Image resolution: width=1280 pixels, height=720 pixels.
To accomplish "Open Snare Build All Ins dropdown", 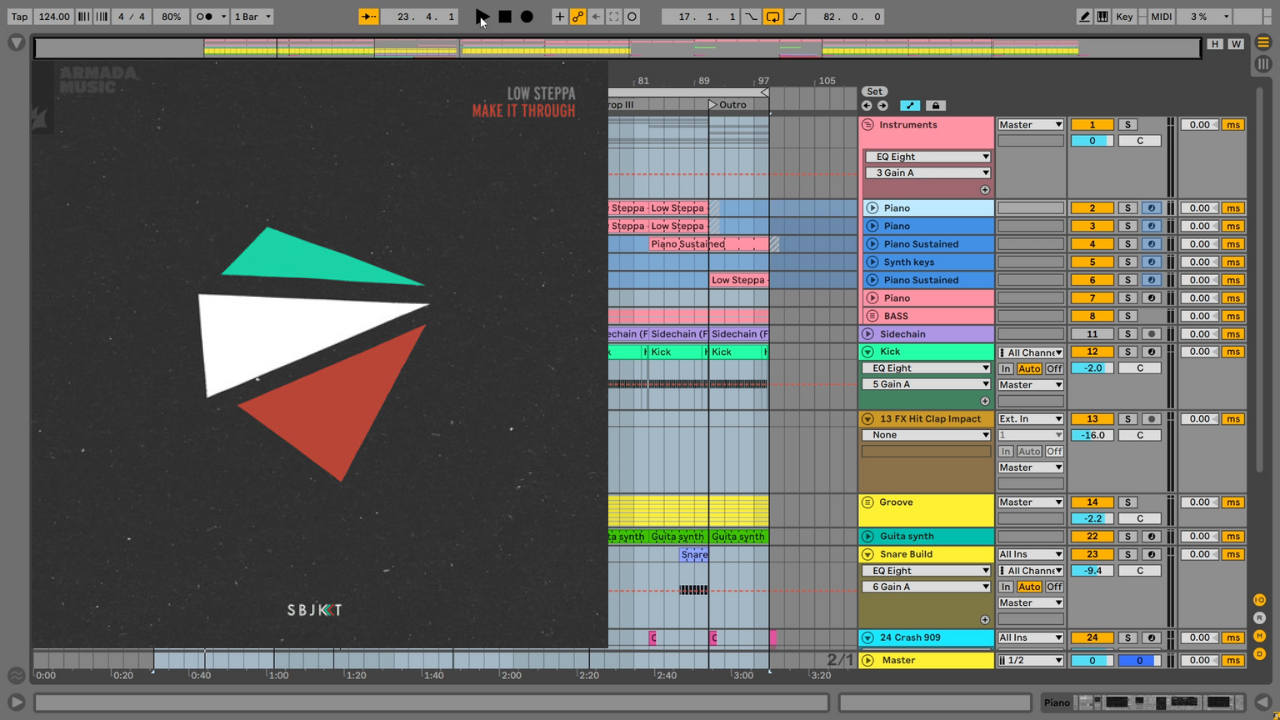I will pyautogui.click(x=1031, y=554).
